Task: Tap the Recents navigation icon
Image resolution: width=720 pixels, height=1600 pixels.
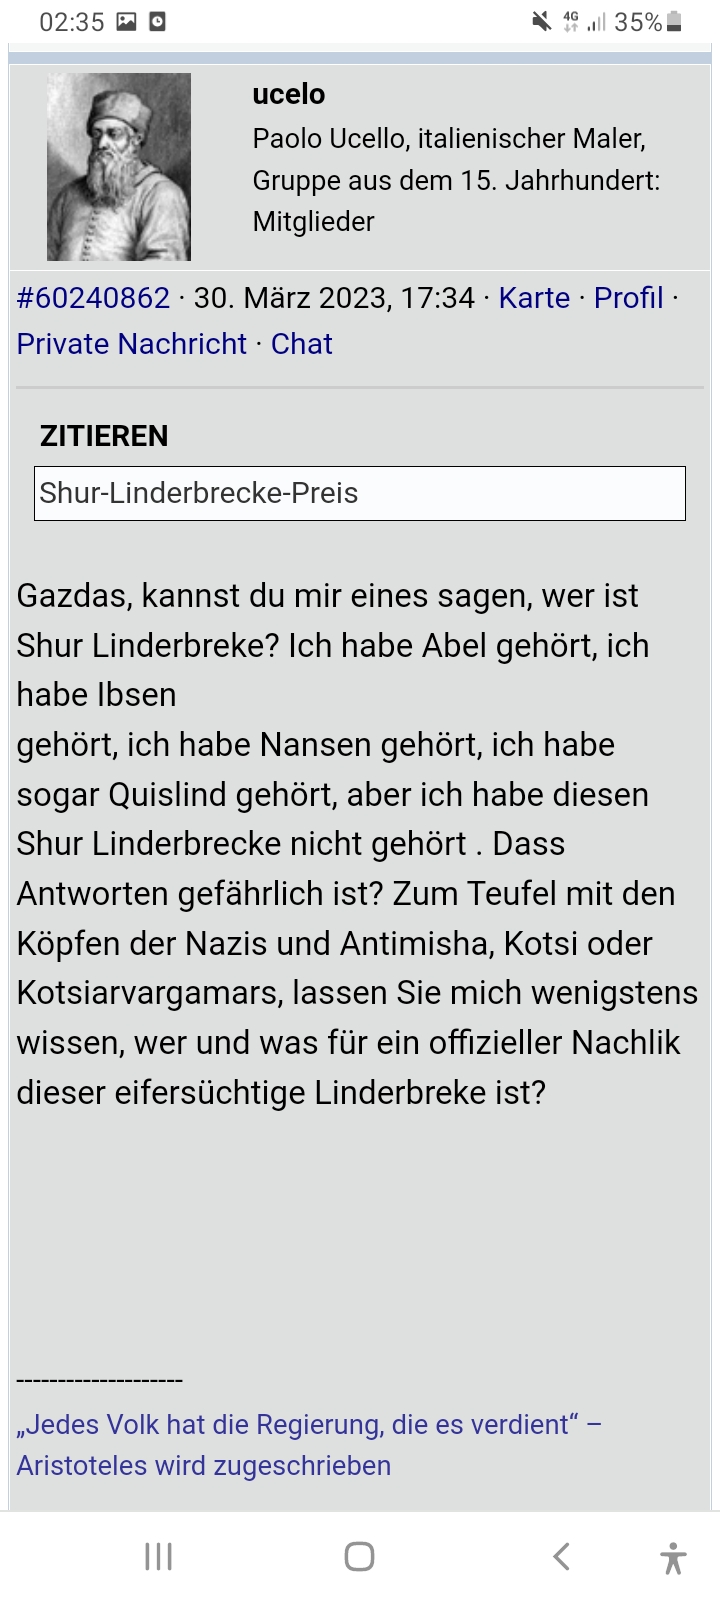Action: click(158, 1556)
